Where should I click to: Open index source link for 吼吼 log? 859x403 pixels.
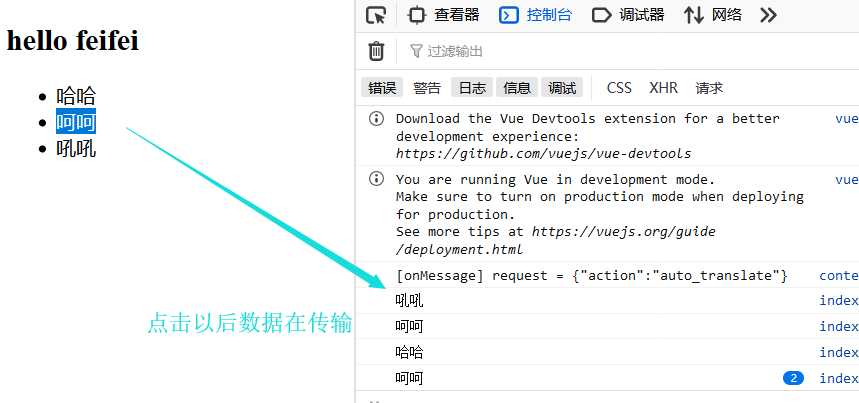[839, 300]
